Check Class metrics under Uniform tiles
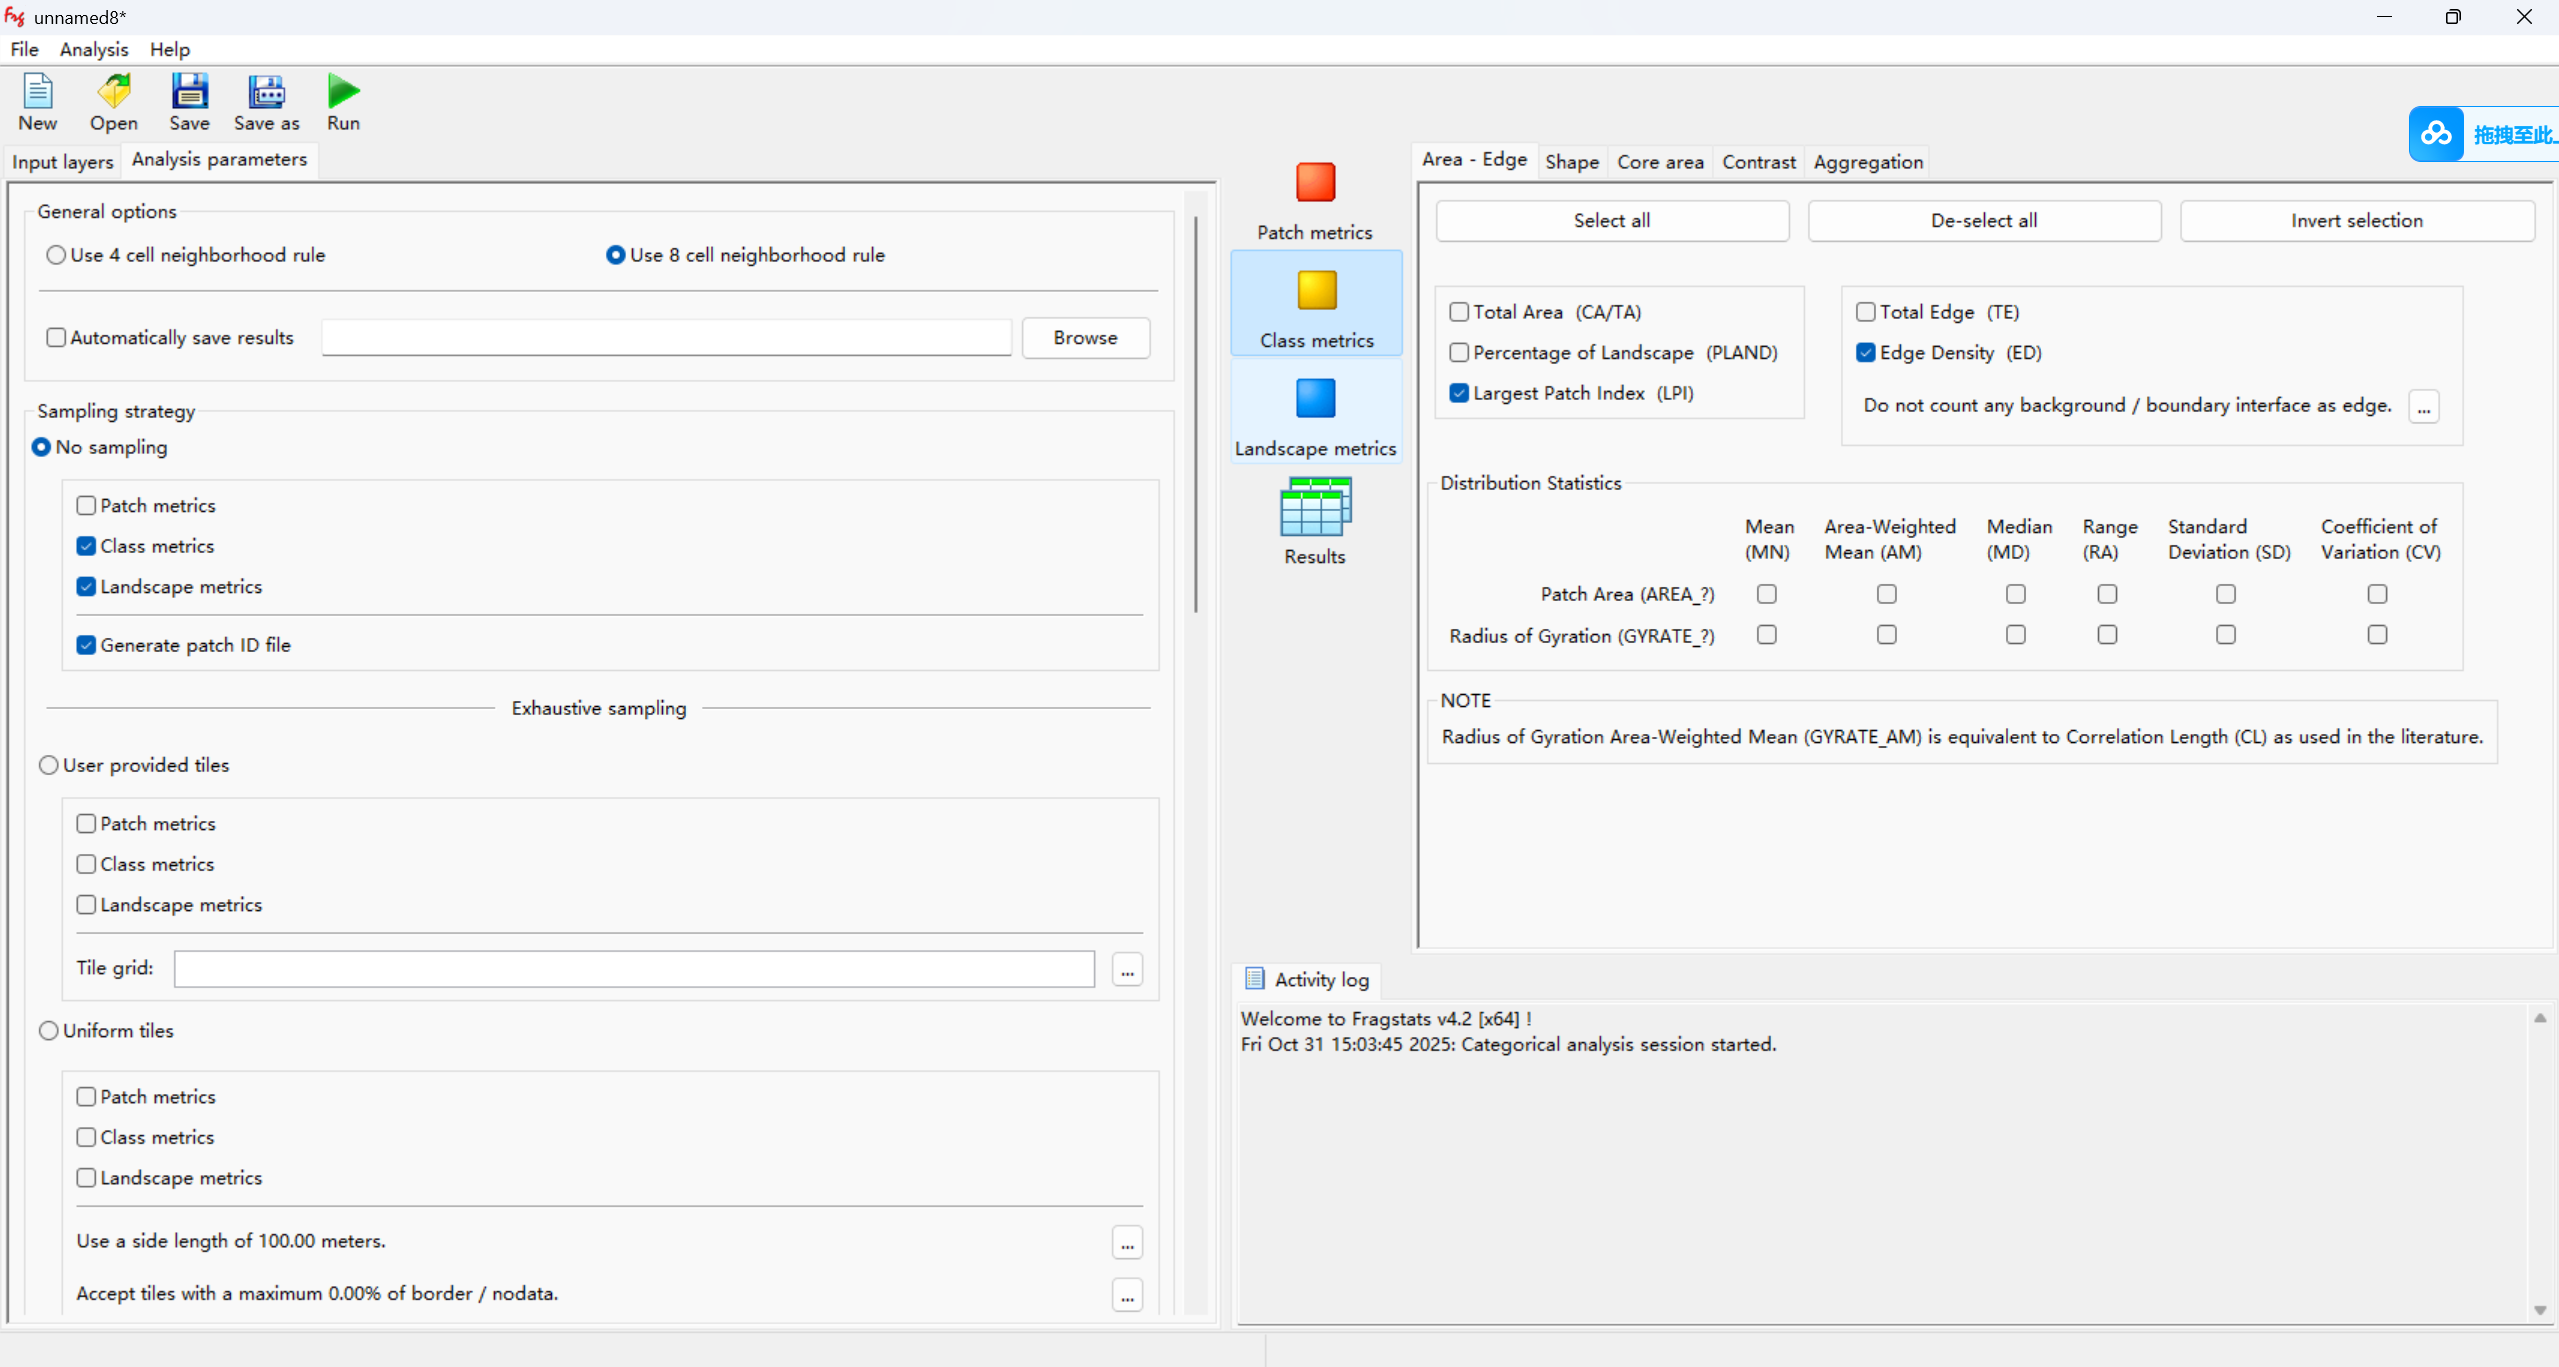Screen dimensions: 2559x1367 pyautogui.click(x=86, y=1137)
